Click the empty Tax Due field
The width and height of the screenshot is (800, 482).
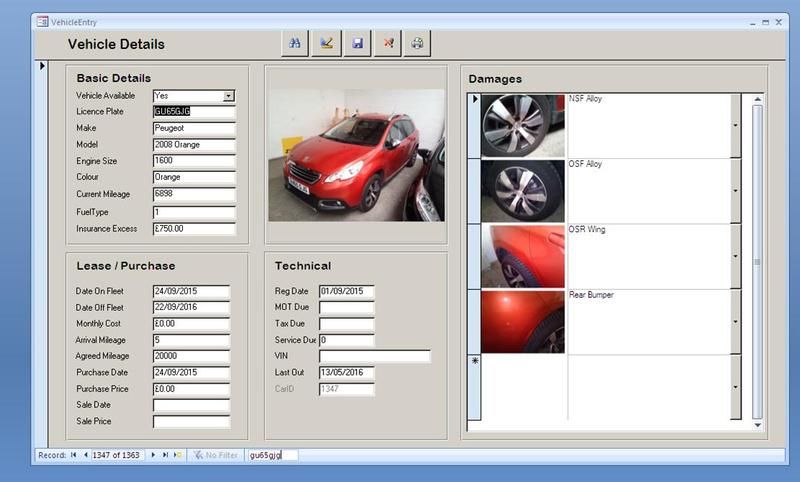pos(346,324)
